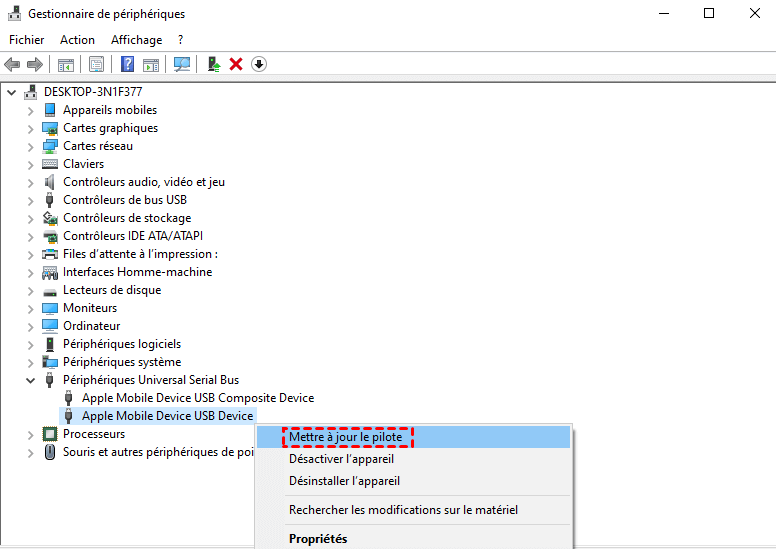The width and height of the screenshot is (776, 549).
Task: Click the Help question mark toolbar icon
Action: point(127,64)
